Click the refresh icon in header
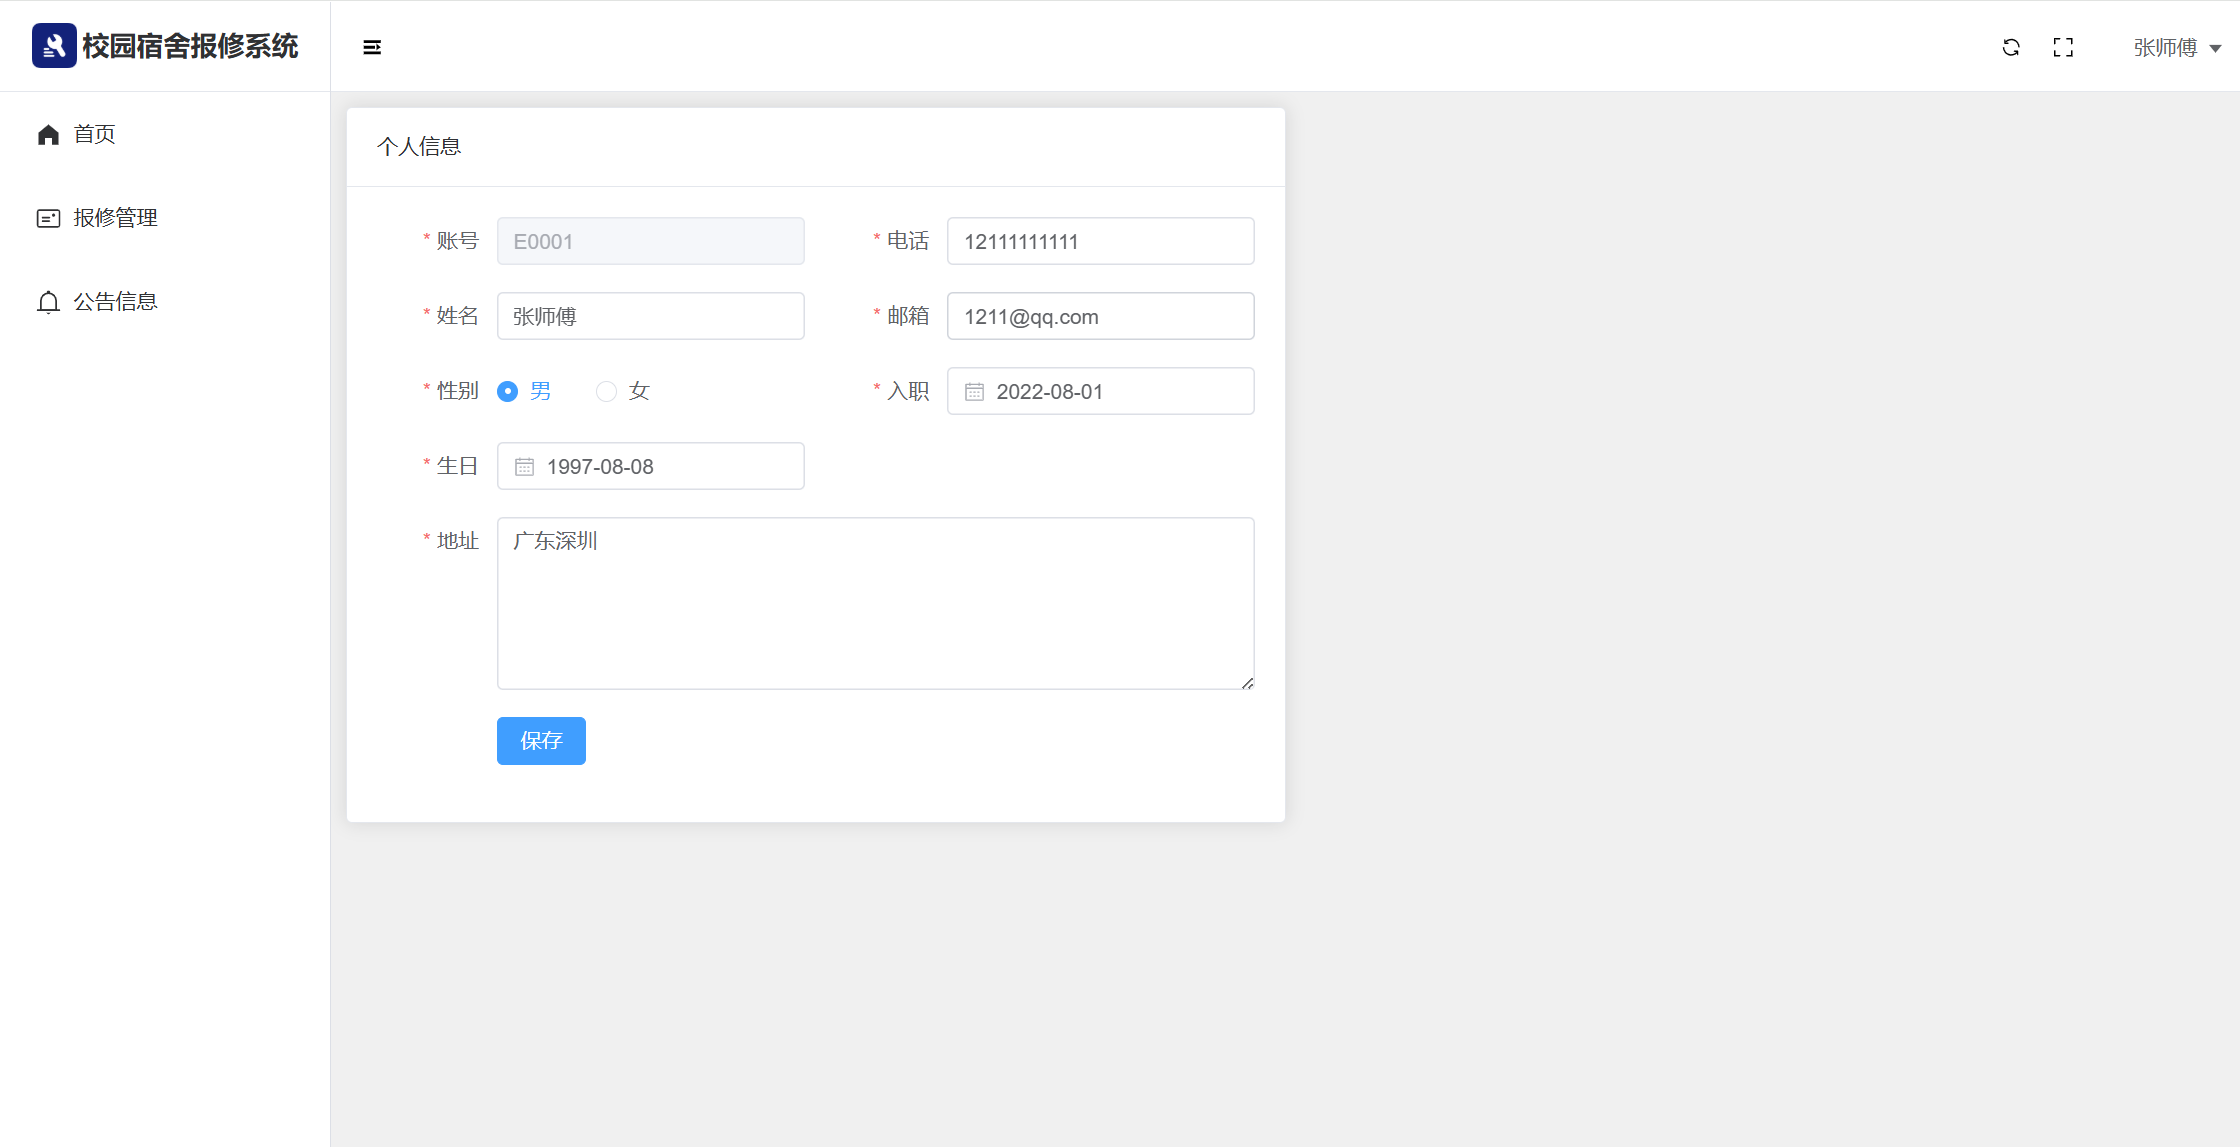The height and width of the screenshot is (1147, 2240). (2011, 47)
